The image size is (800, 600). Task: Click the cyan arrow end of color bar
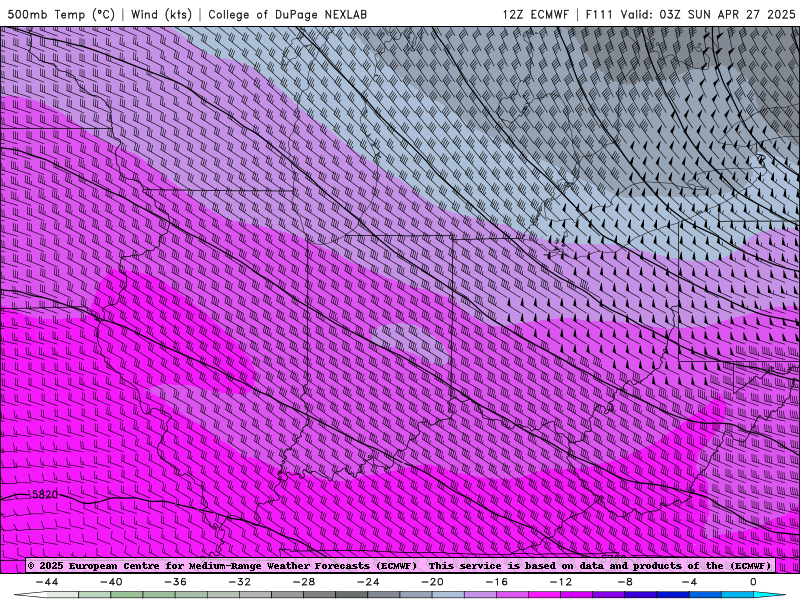[x=769, y=595]
